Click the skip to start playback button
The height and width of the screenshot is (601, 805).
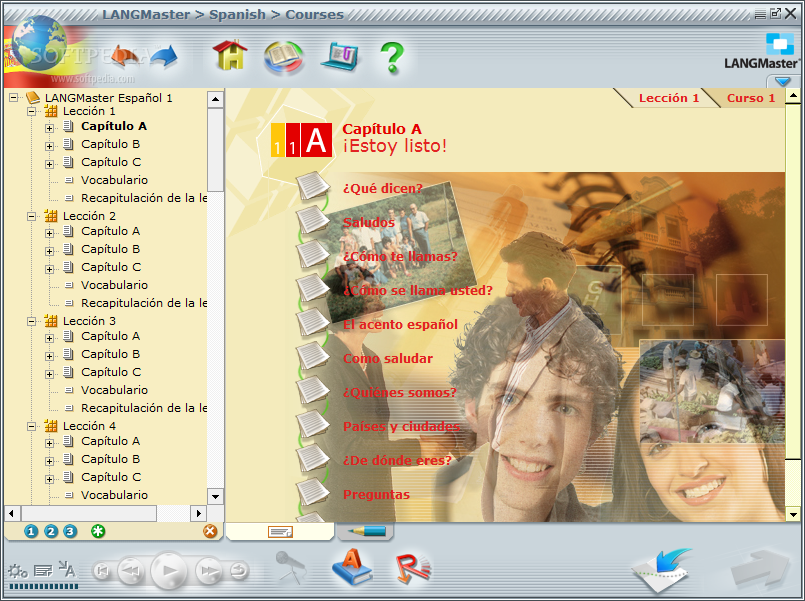(x=102, y=571)
